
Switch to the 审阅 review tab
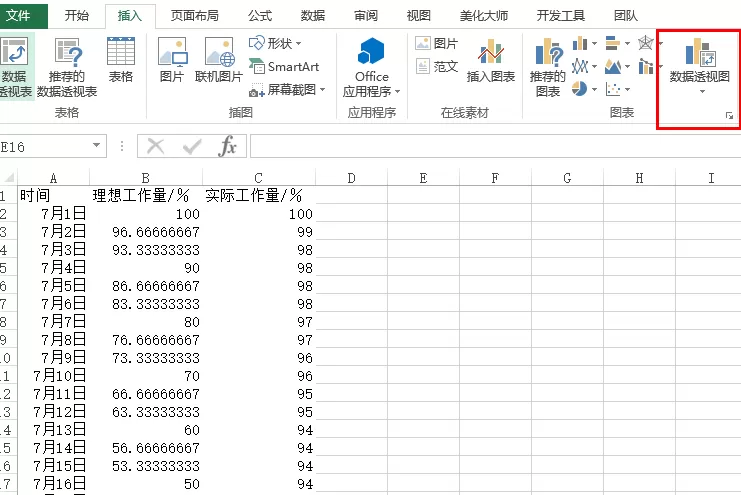click(x=365, y=16)
